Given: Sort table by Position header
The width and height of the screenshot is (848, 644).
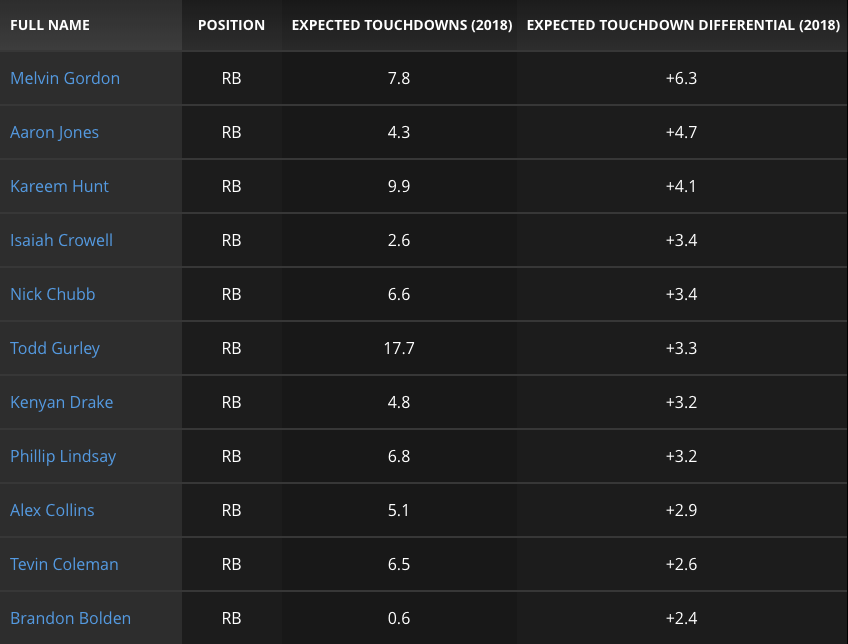Looking at the screenshot, I should pyautogui.click(x=231, y=25).
